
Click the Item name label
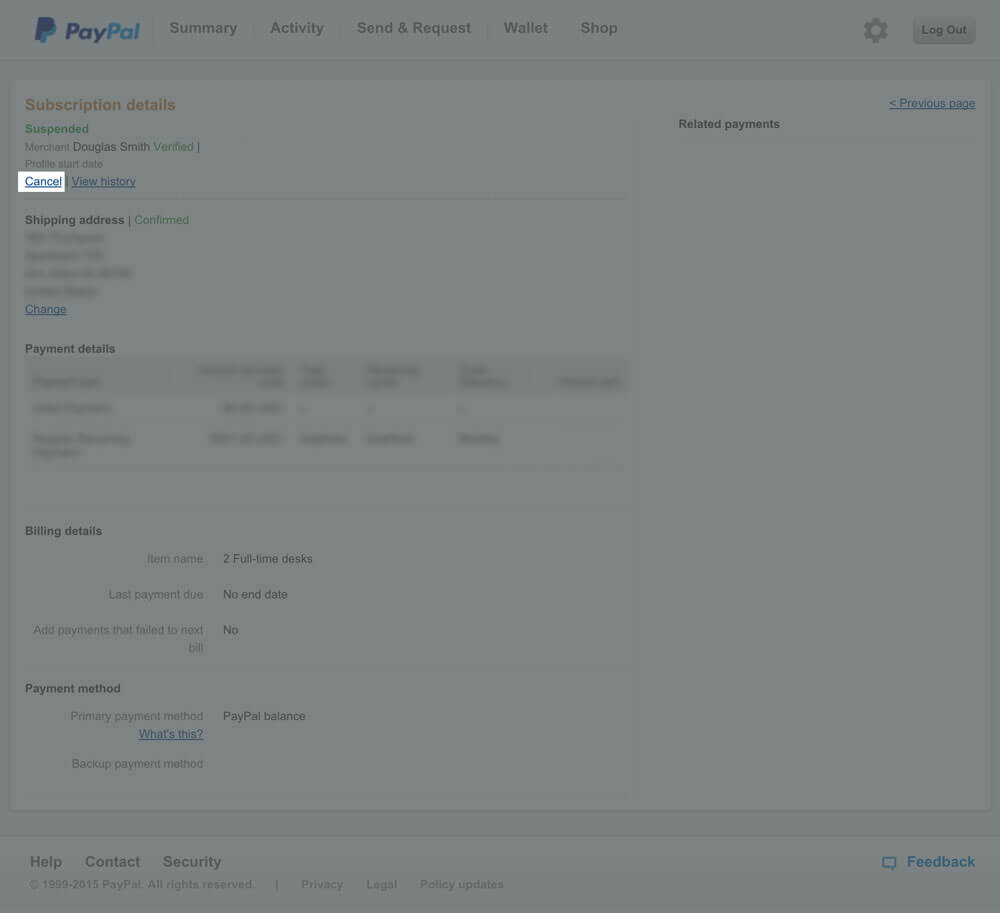click(175, 559)
